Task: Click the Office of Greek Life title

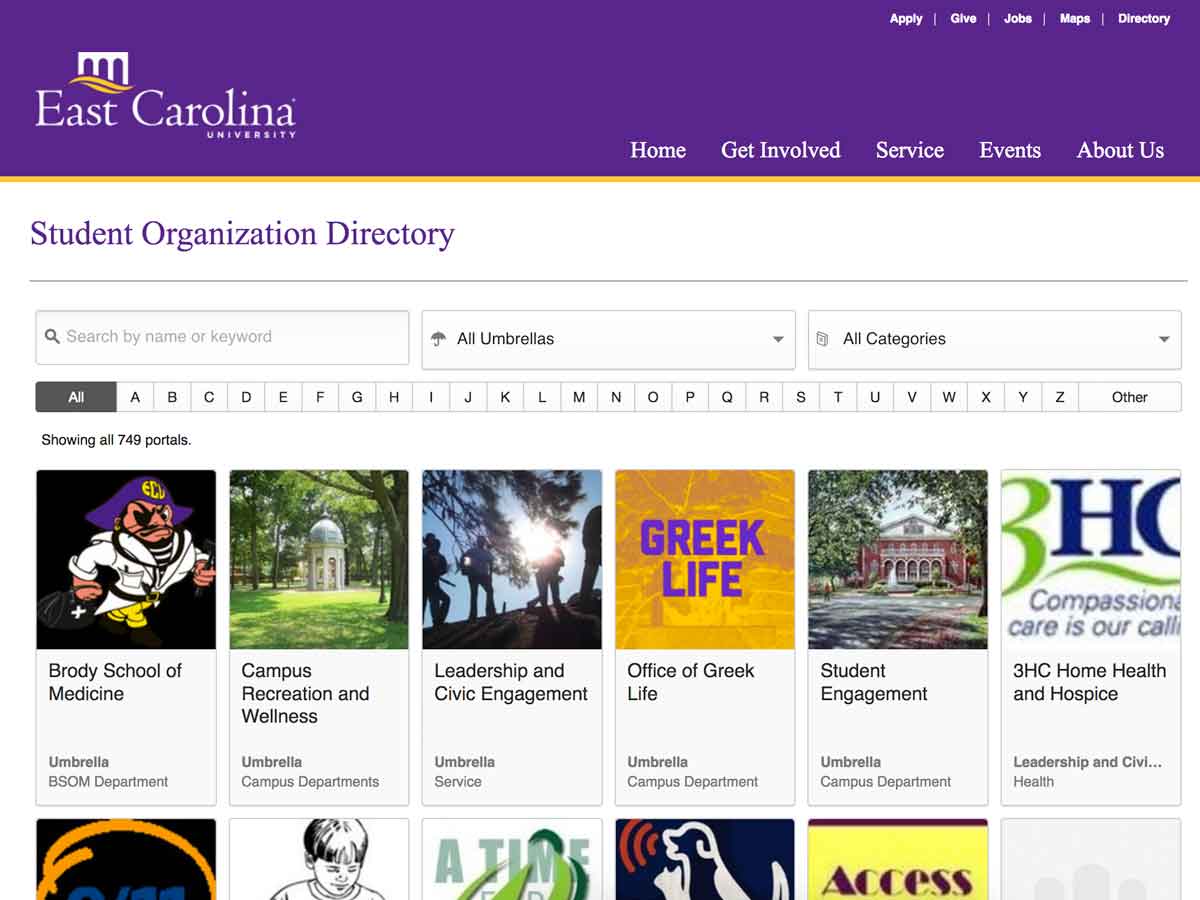Action: pyautogui.click(x=691, y=682)
